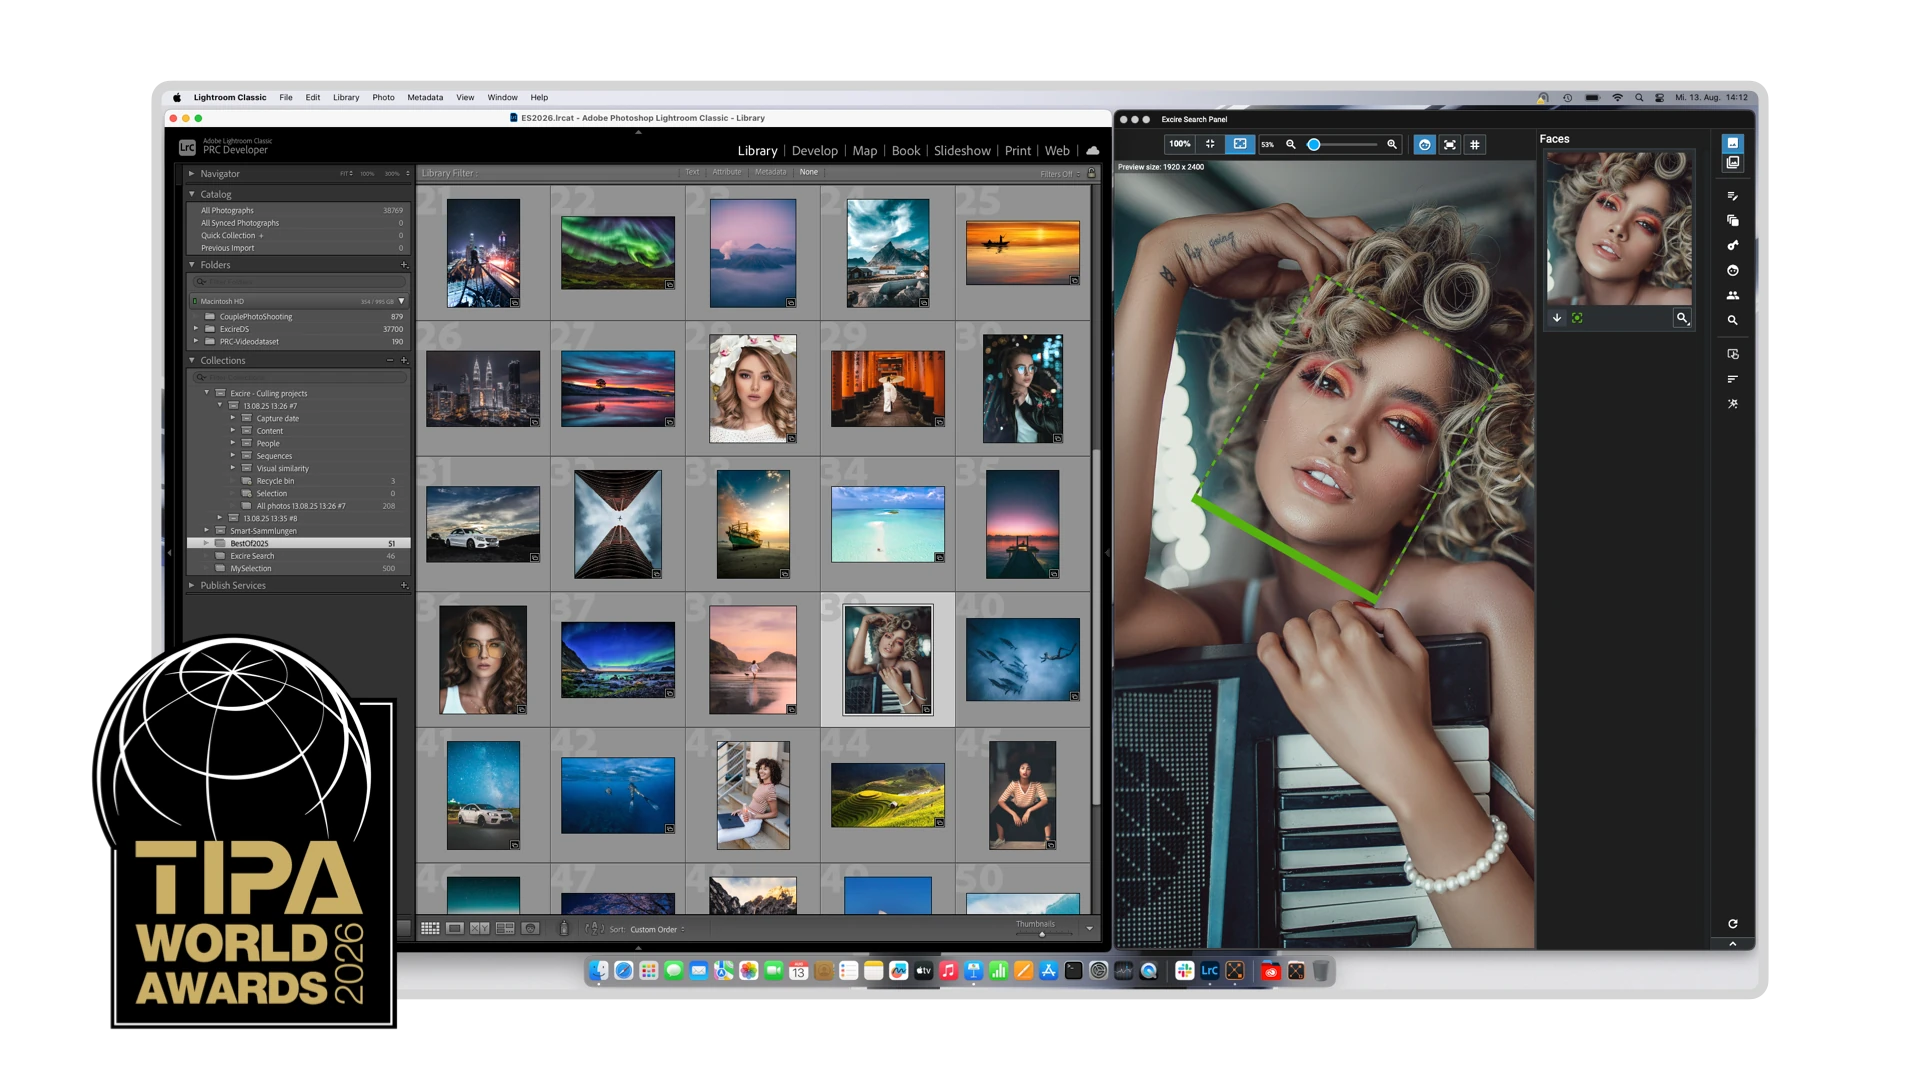Open the keyword key icon in Excire sidebar
The height and width of the screenshot is (1080, 1920).
point(1733,245)
